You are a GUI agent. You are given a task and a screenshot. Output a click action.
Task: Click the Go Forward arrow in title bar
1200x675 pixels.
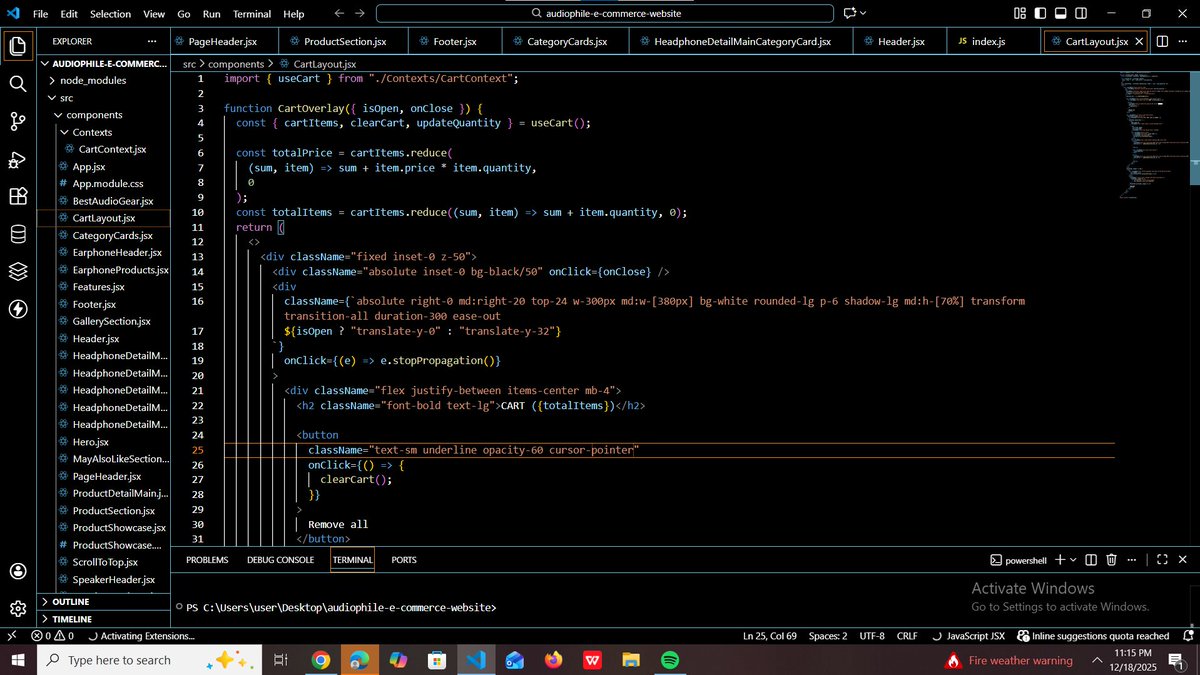pos(360,13)
